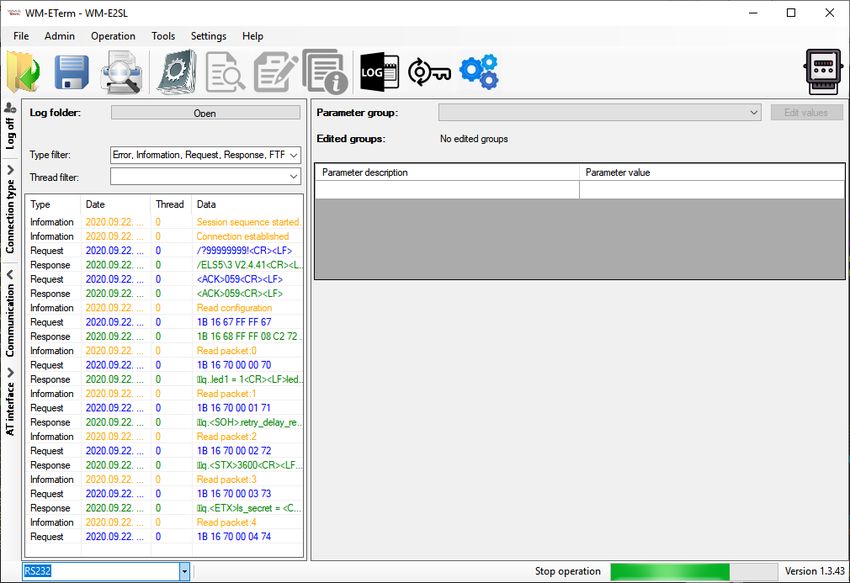Click the document edit pencil icon
Viewport: 850px width, 583px height.
point(275,72)
